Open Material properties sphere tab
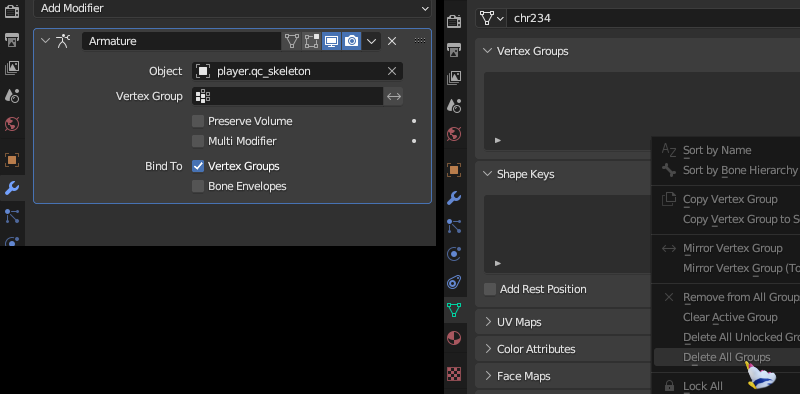This screenshot has width=800, height=394. (x=454, y=338)
